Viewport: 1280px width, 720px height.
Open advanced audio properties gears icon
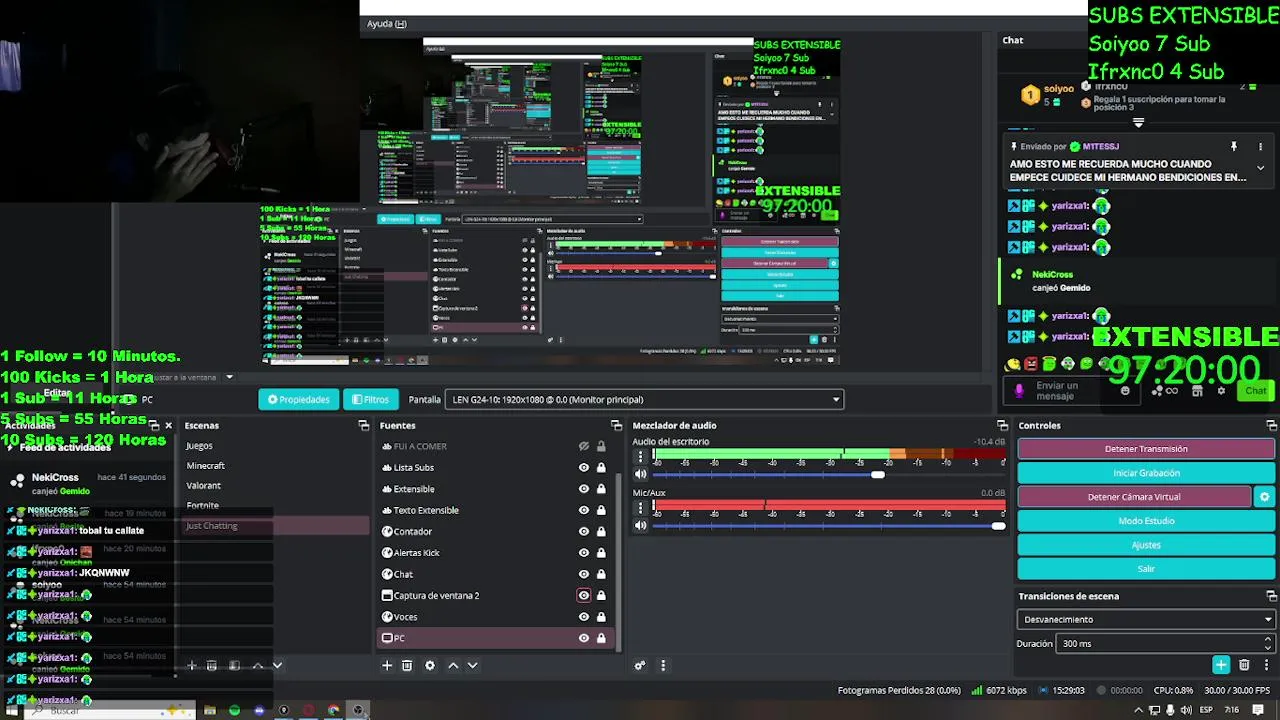(640, 665)
